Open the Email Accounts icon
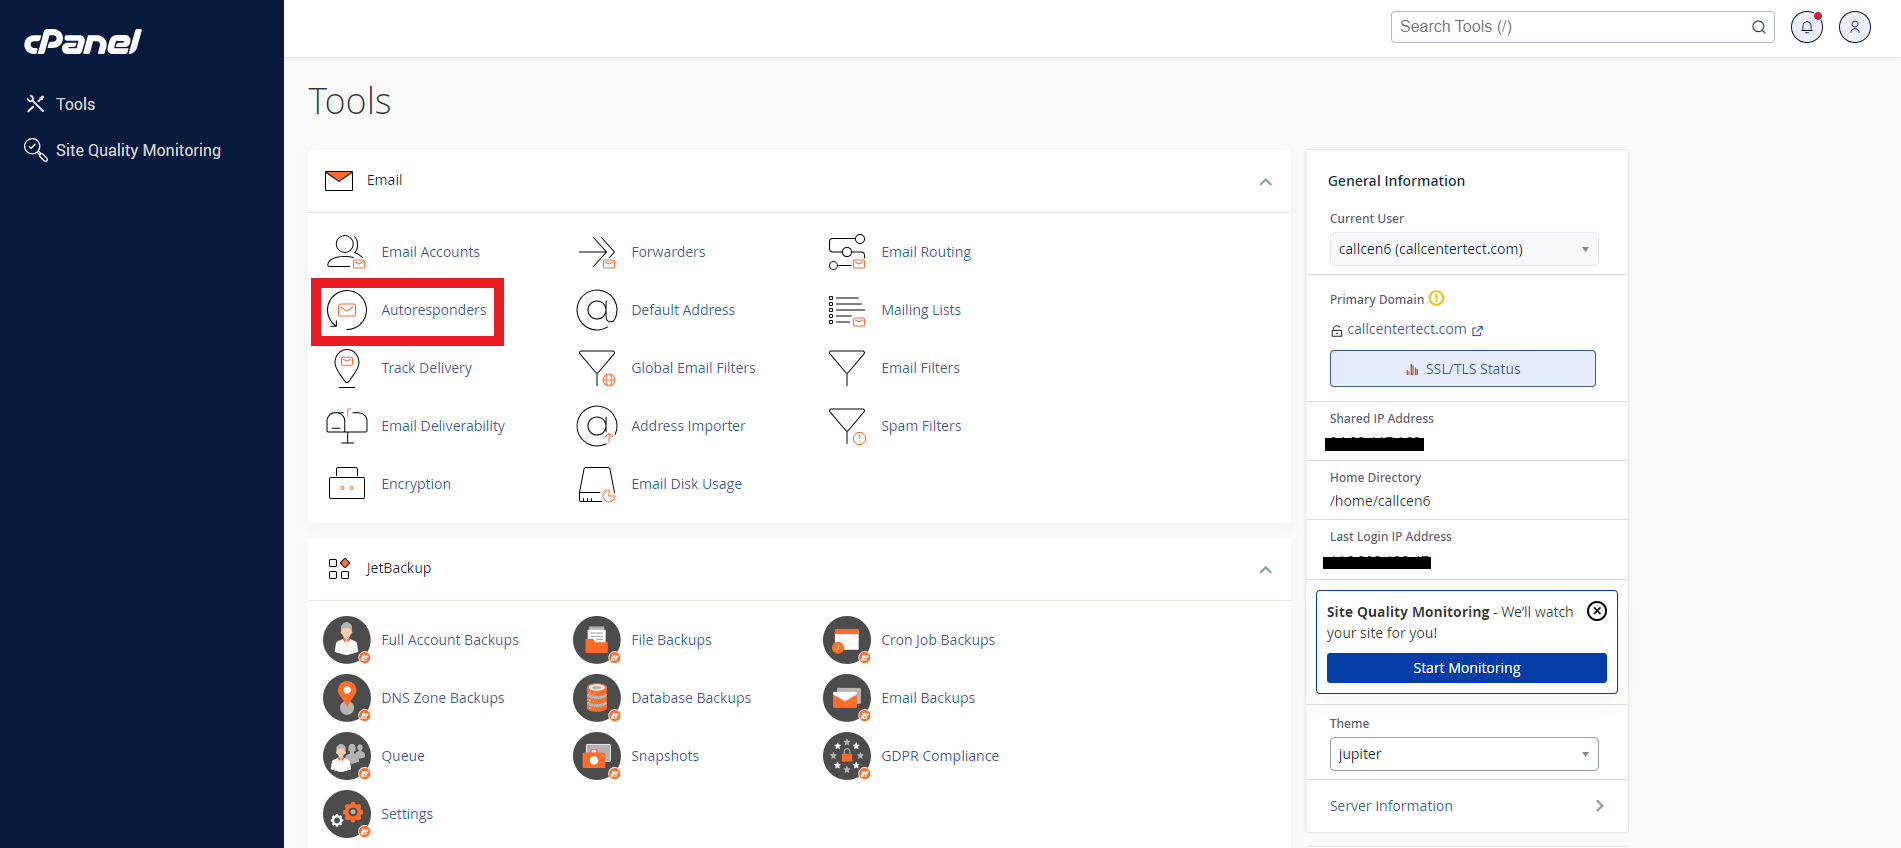 click(x=347, y=252)
